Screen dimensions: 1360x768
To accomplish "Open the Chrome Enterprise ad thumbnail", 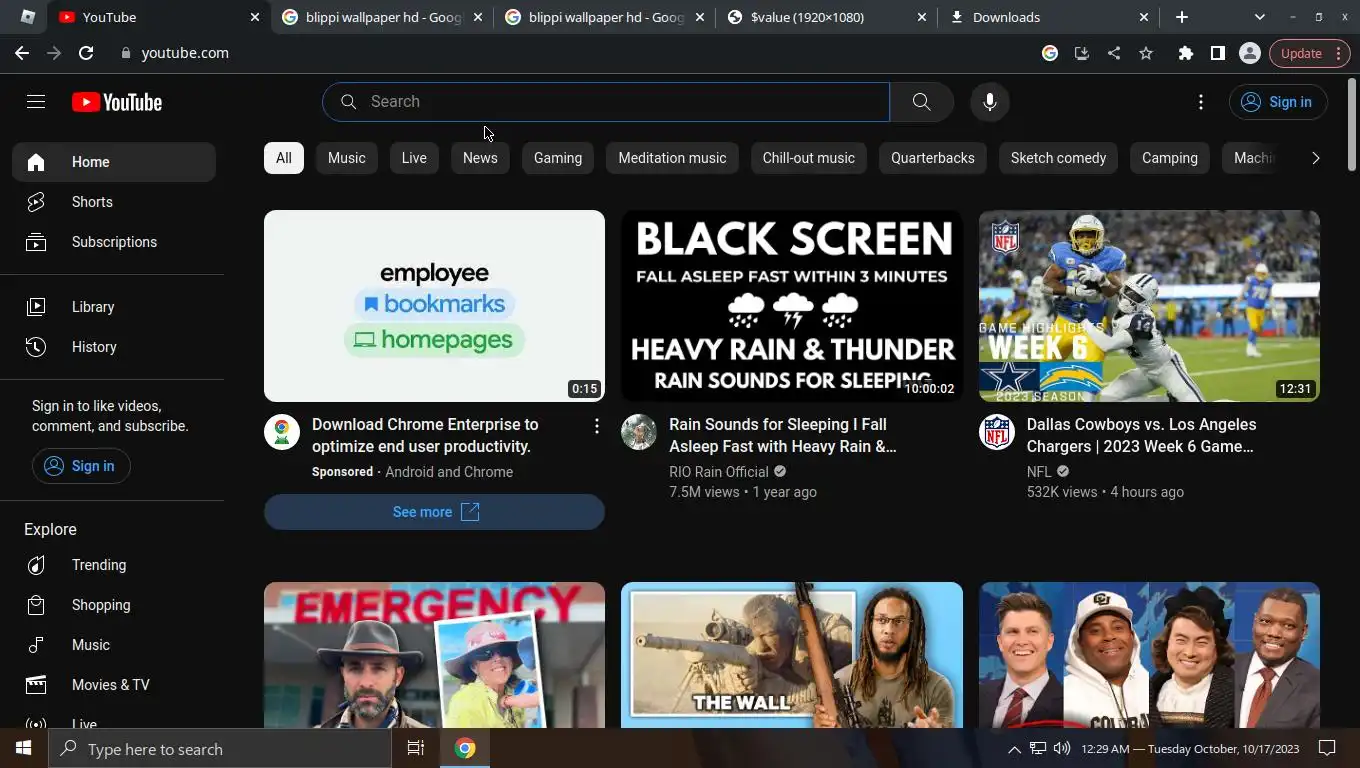I will 434,306.
